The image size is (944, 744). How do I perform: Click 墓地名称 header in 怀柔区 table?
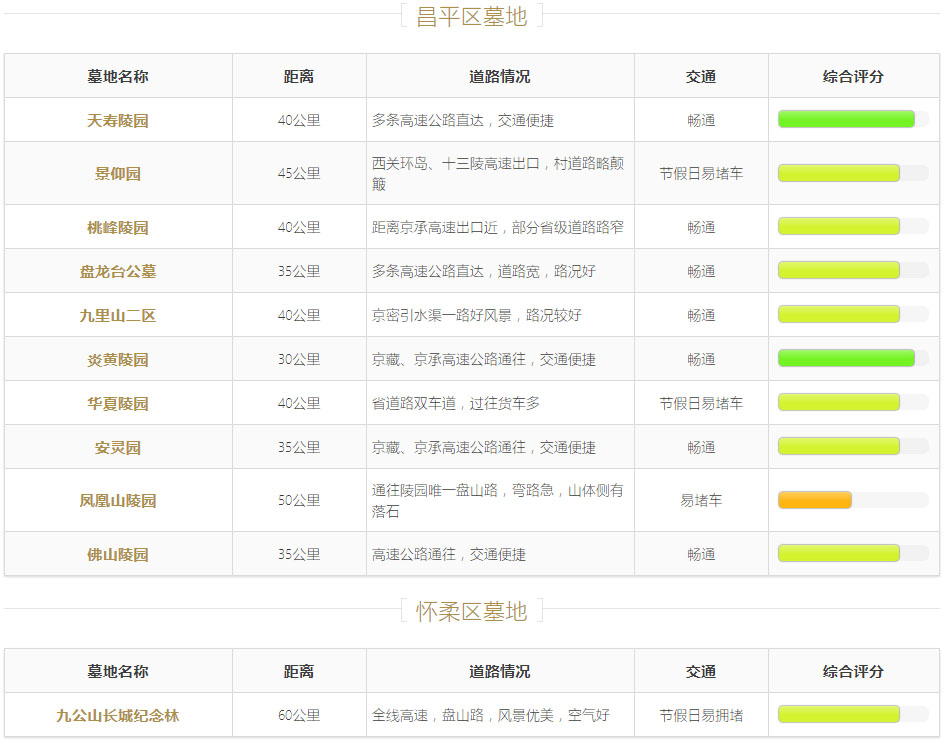click(x=117, y=671)
